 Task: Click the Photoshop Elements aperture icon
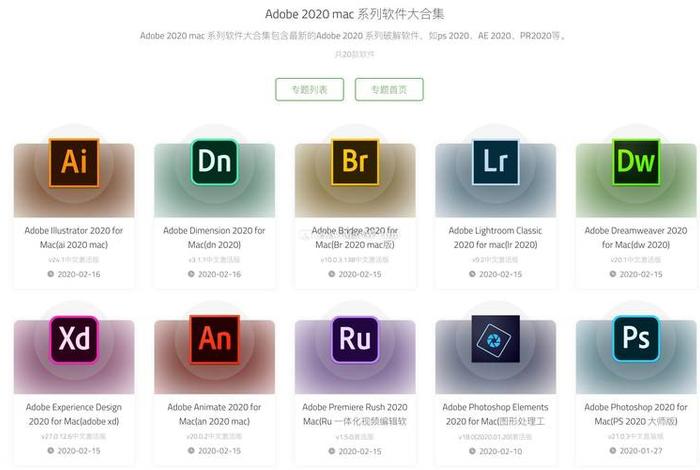496,339
